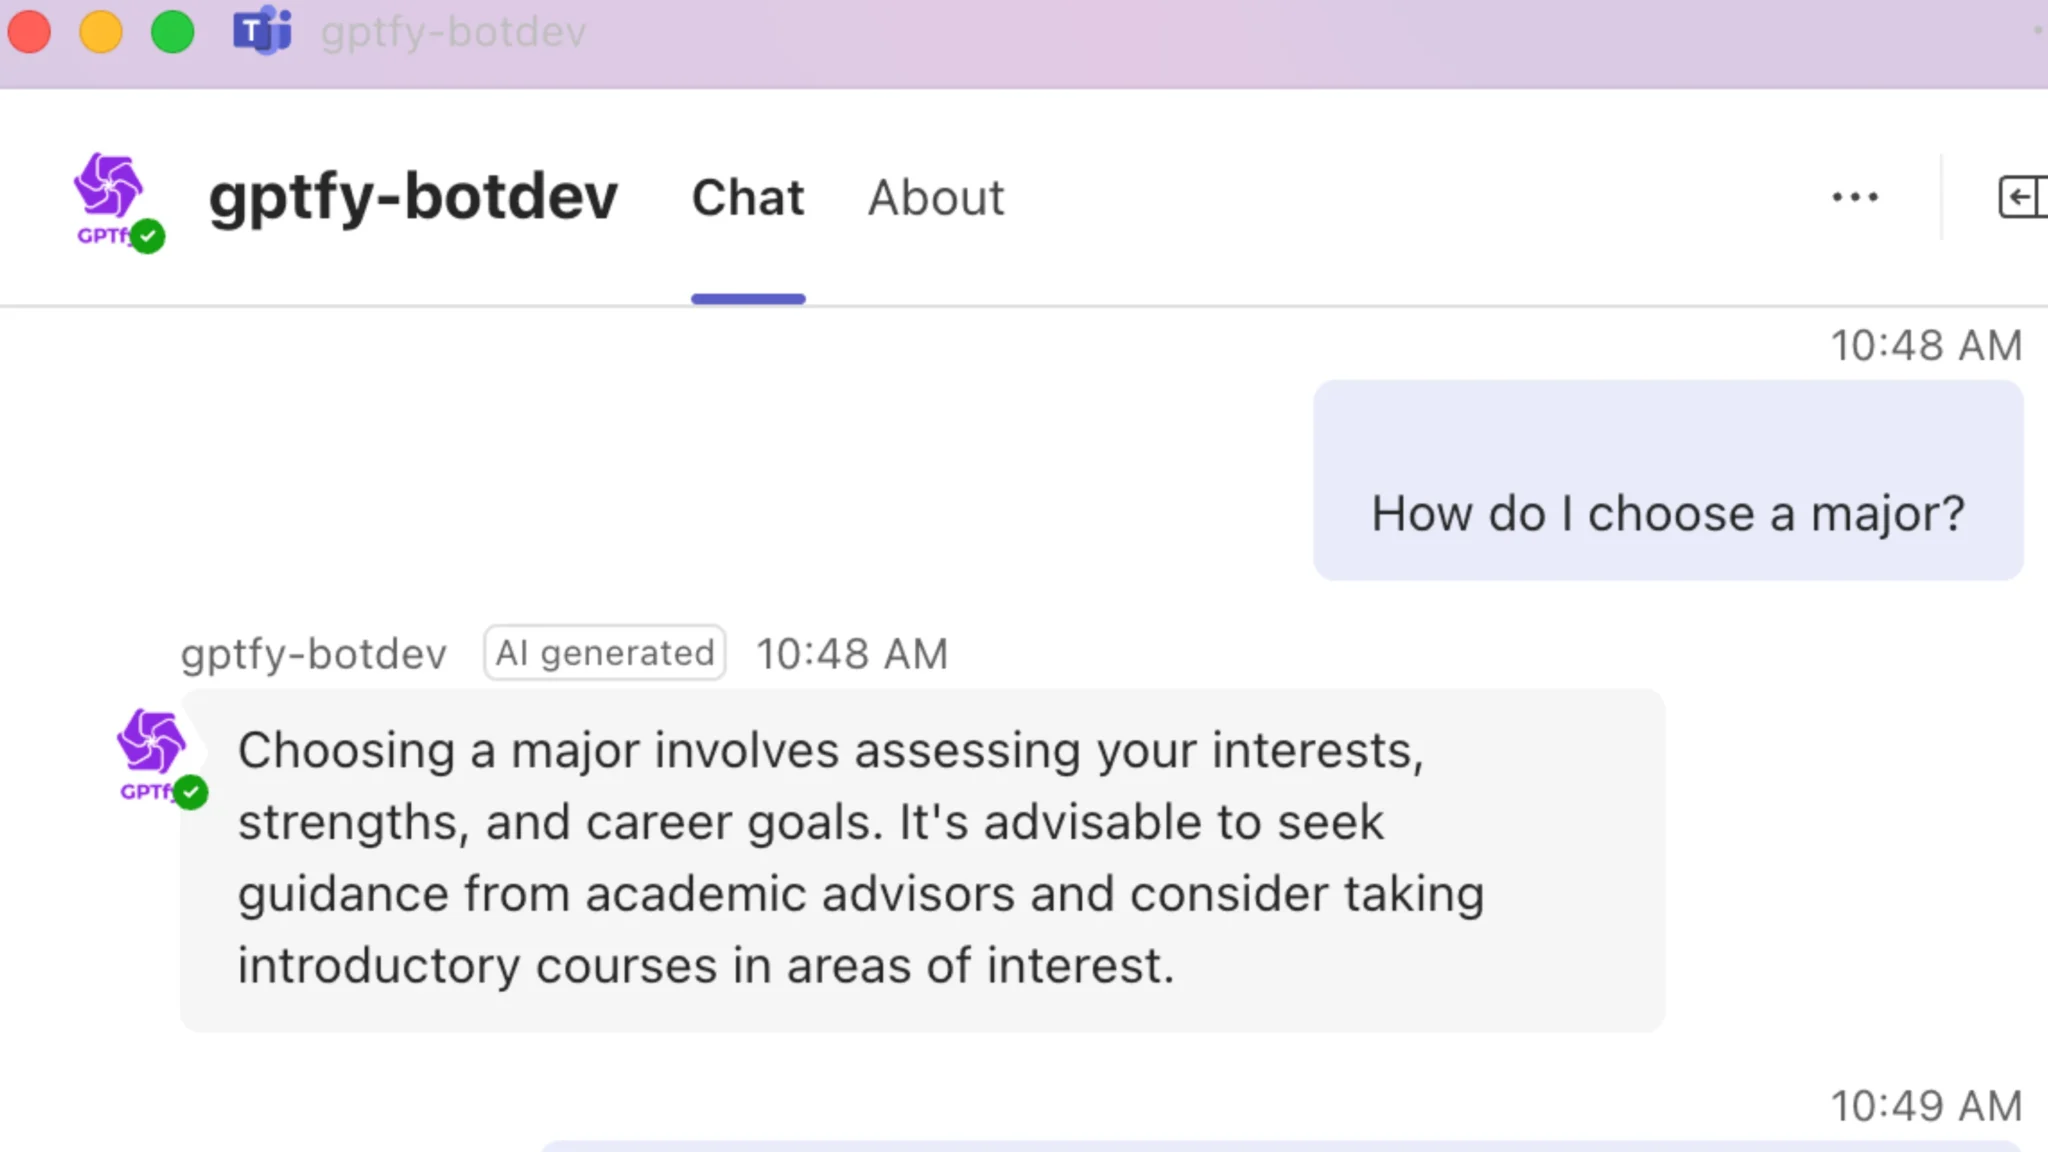
Task: Switch to the Chat tab
Action: pyautogui.click(x=748, y=197)
